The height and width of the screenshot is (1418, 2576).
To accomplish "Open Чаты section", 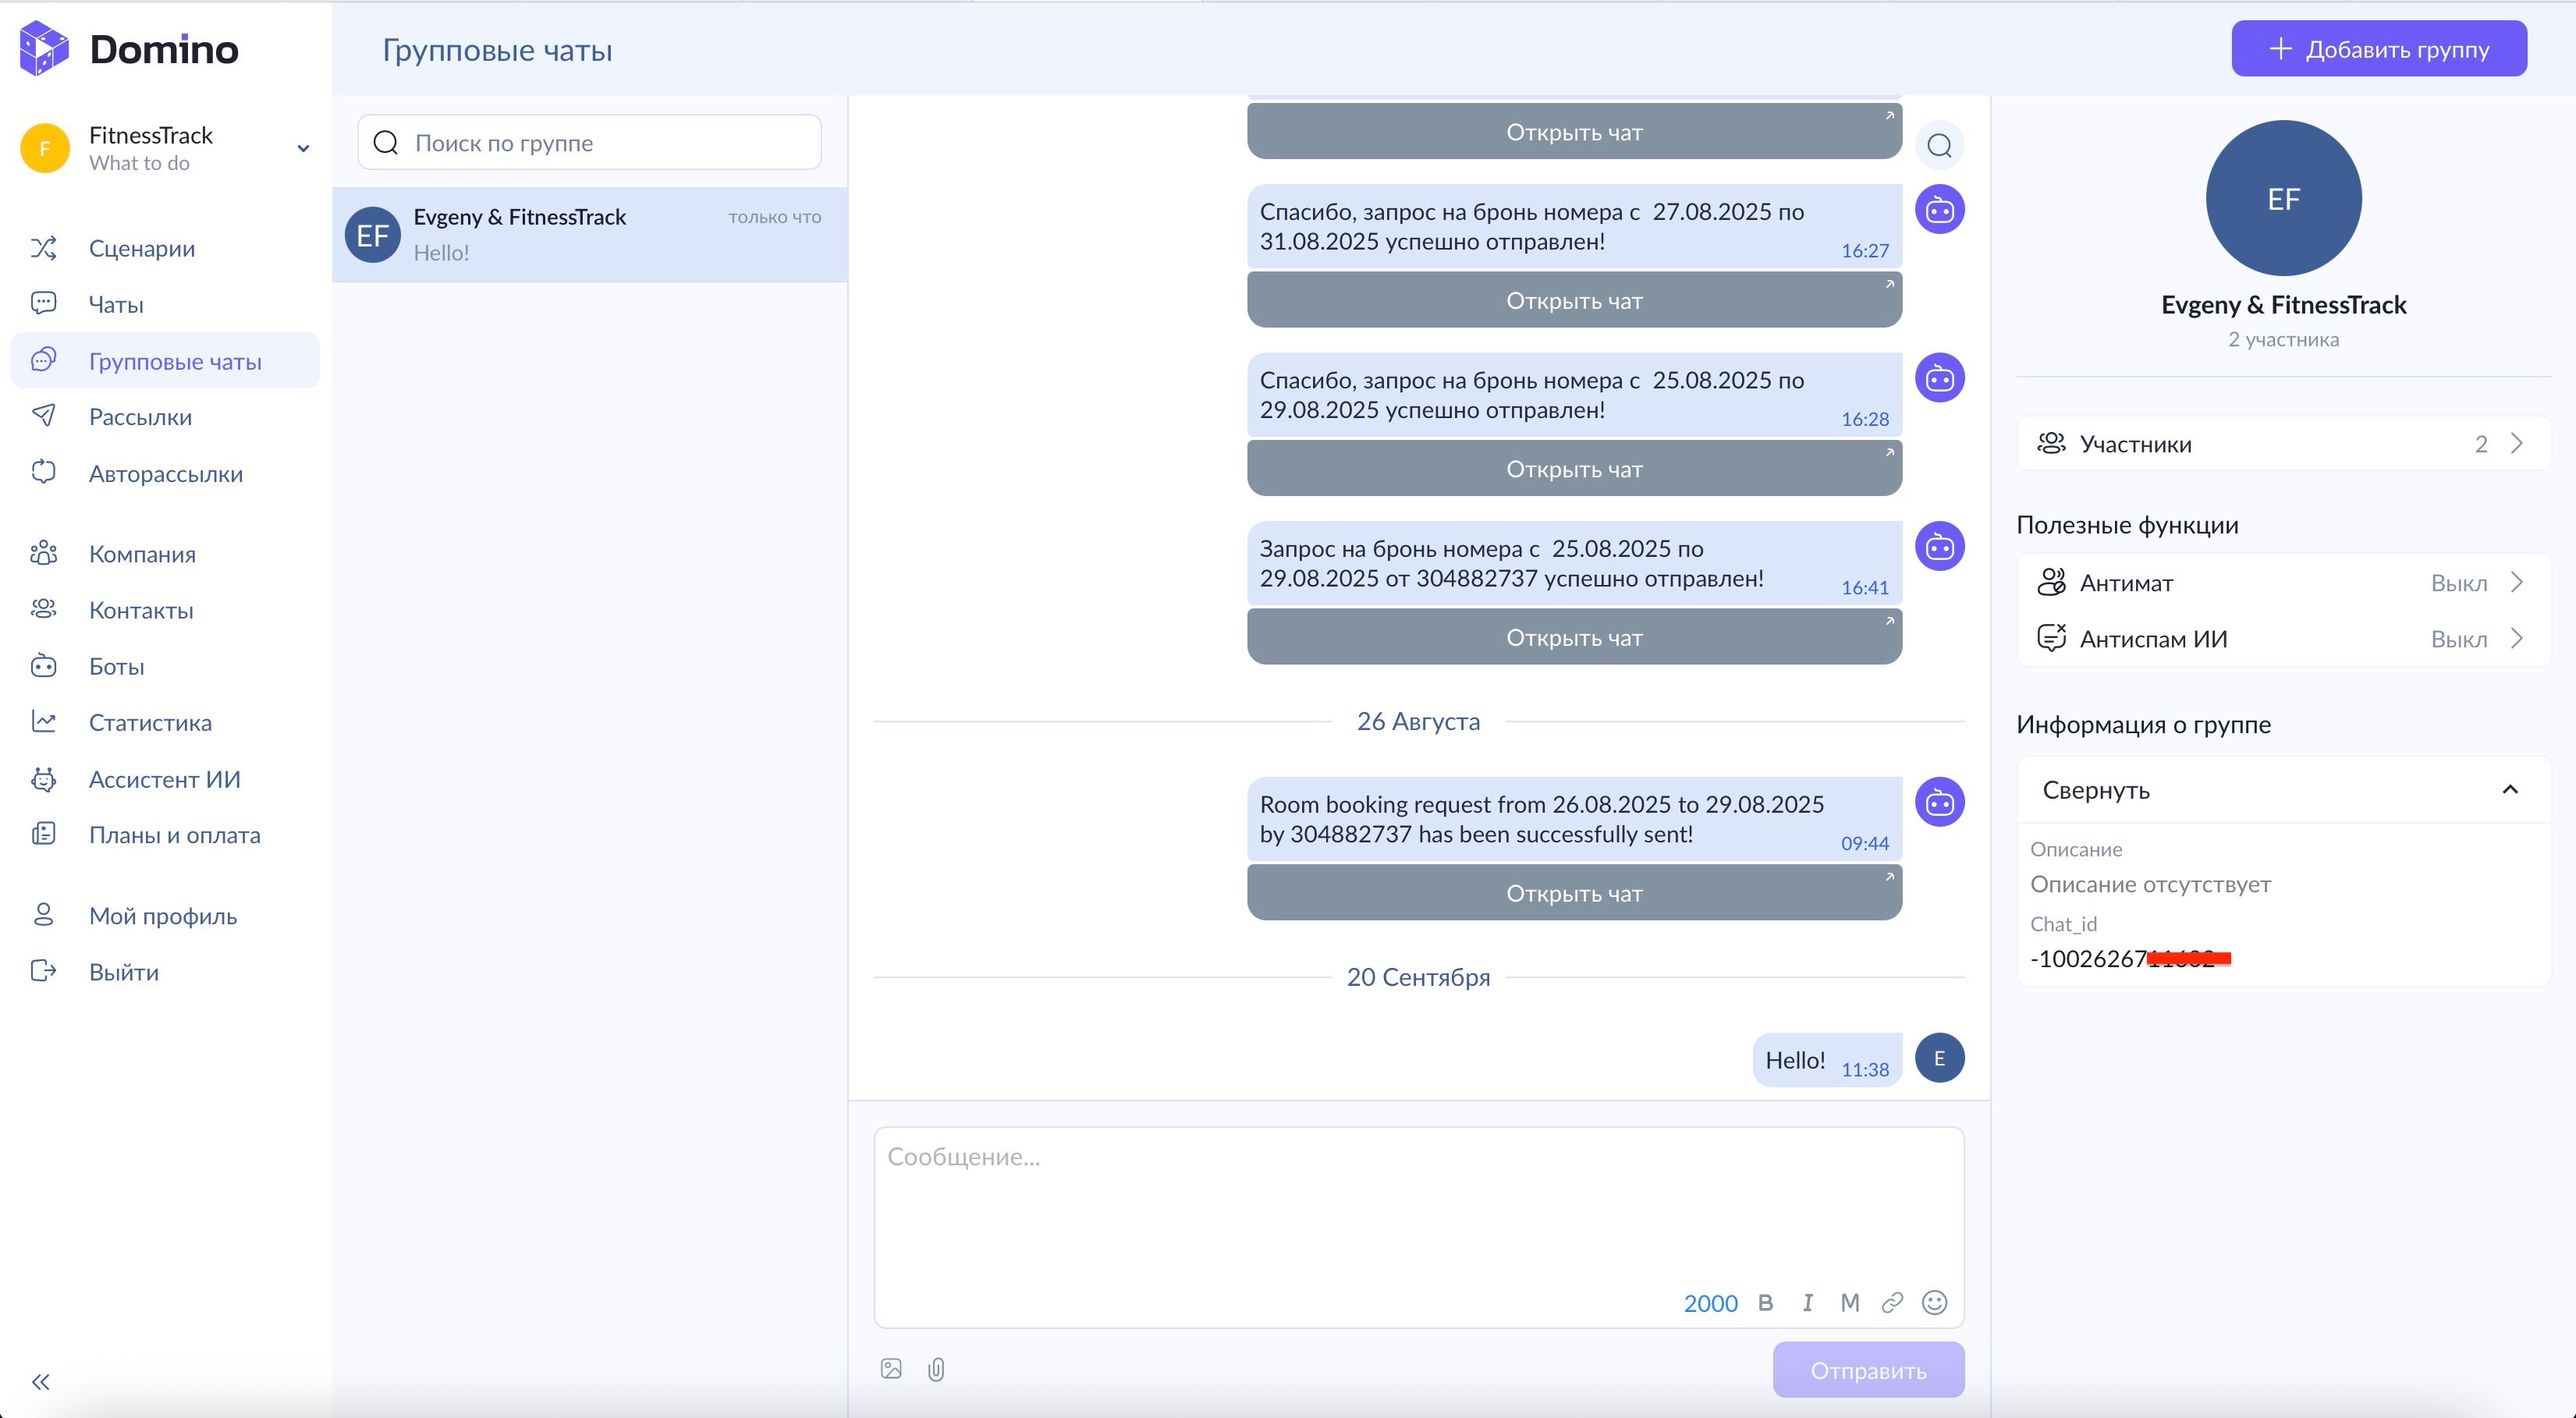I will pyautogui.click(x=165, y=304).
